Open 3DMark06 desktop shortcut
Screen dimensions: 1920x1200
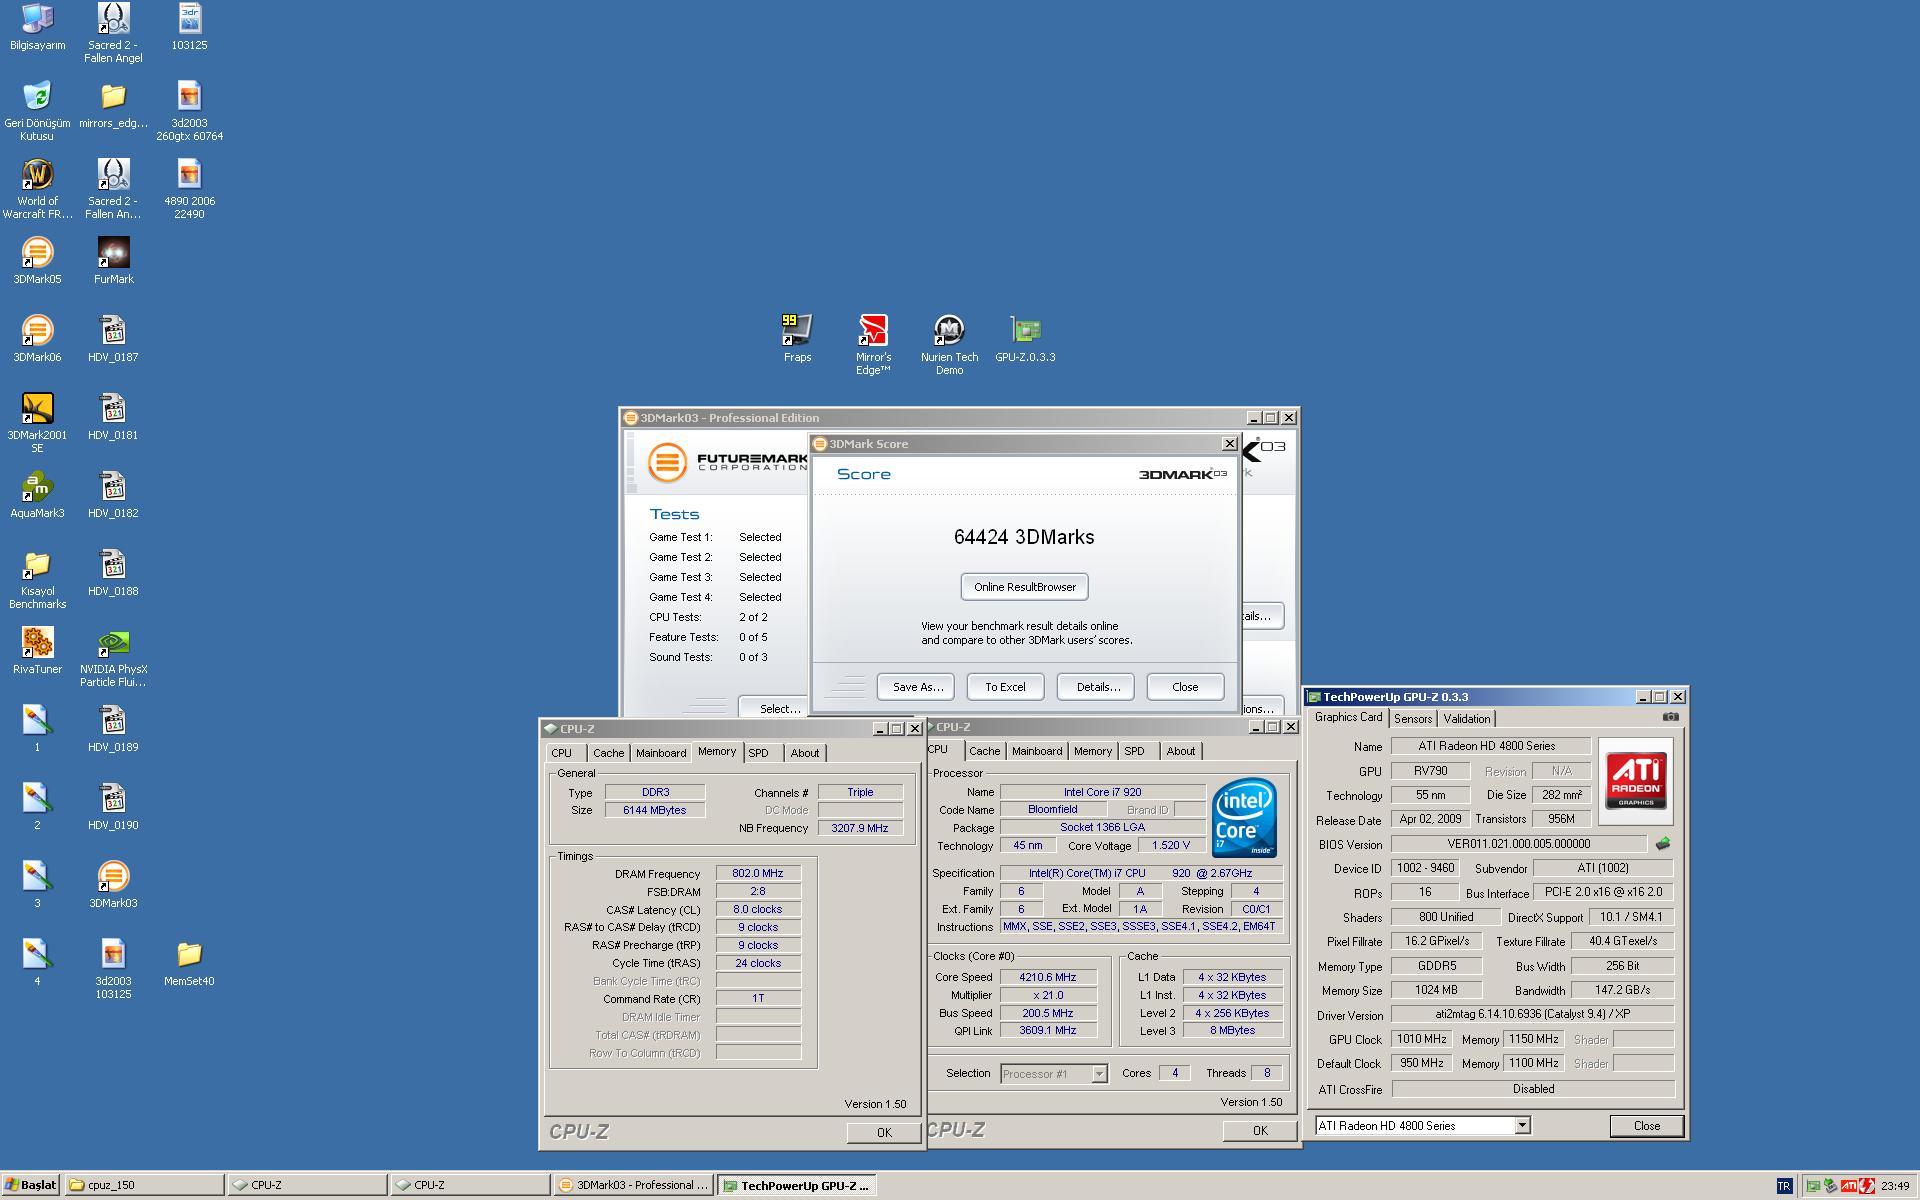(37, 339)
